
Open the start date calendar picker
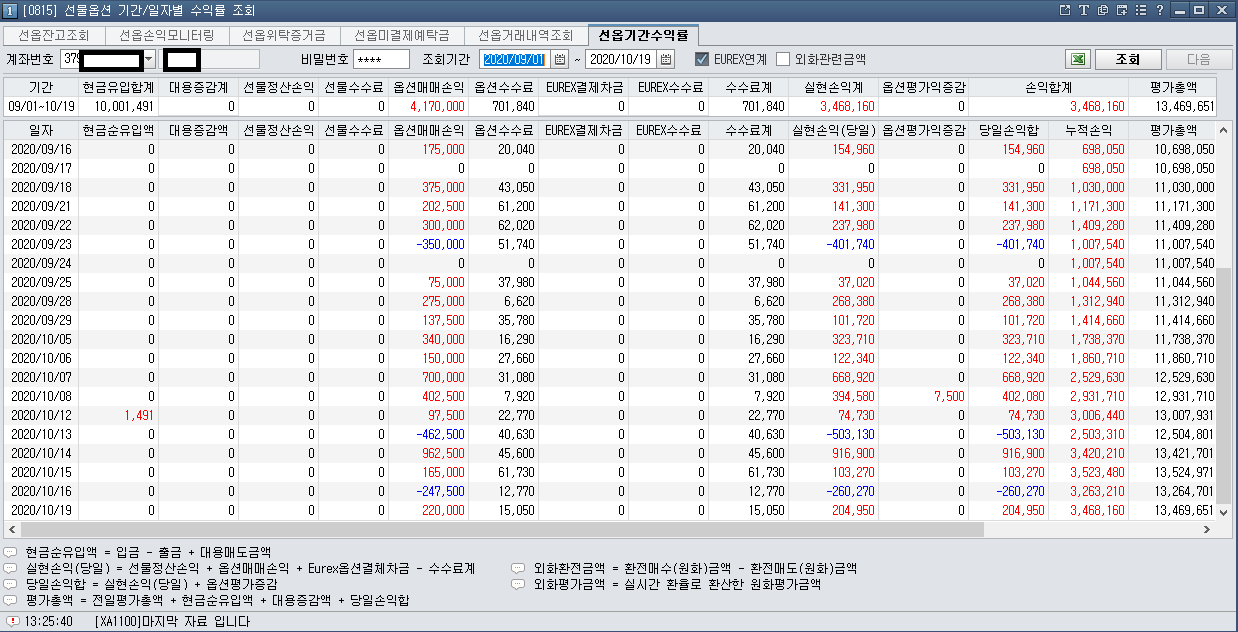coord(560,59)
